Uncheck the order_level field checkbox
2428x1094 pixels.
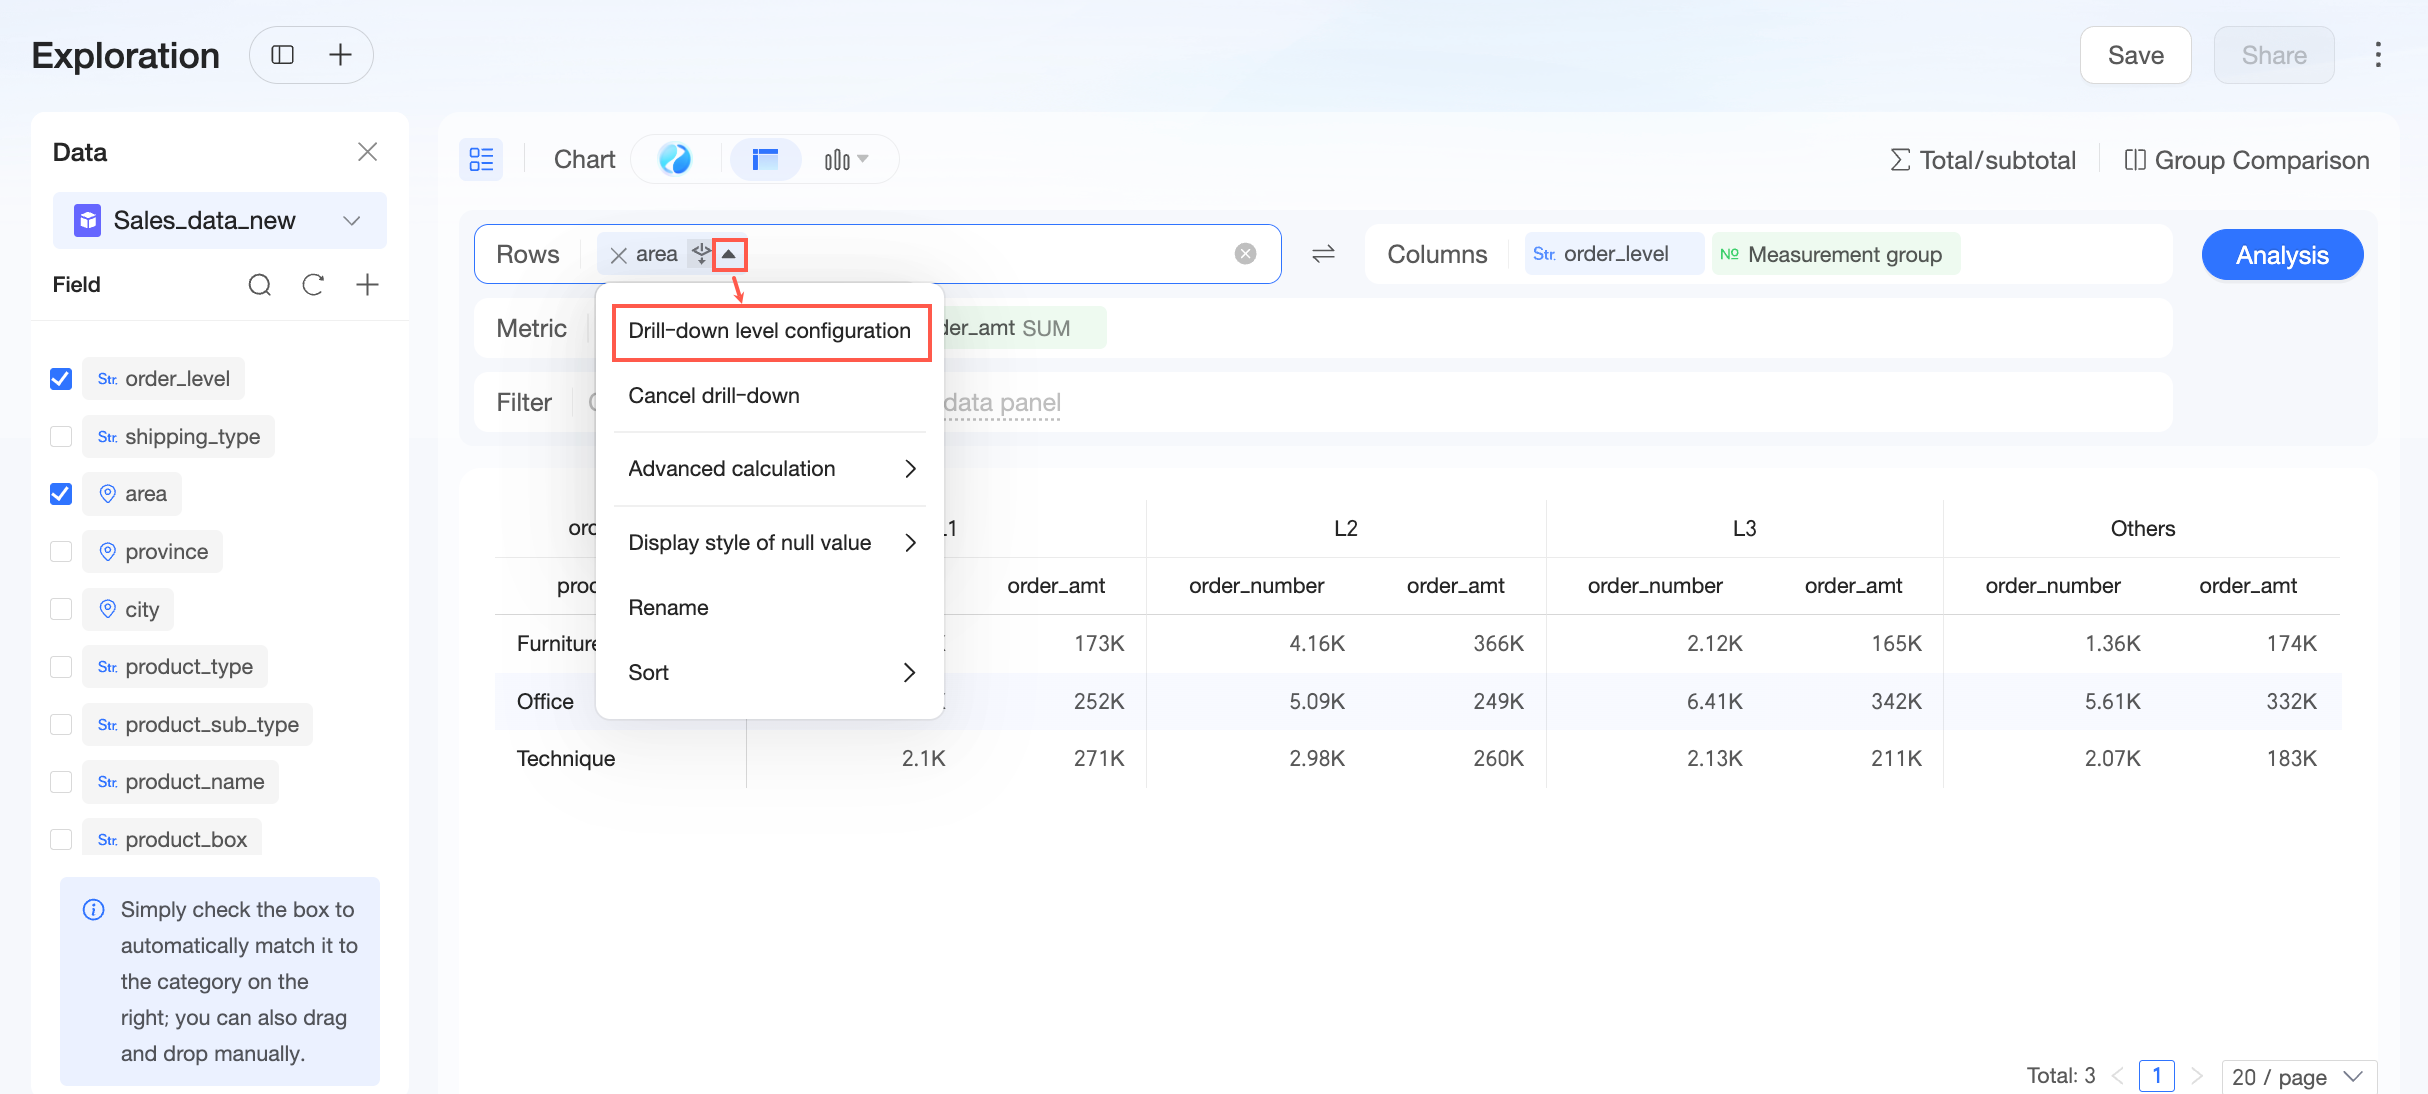(61, 379)
